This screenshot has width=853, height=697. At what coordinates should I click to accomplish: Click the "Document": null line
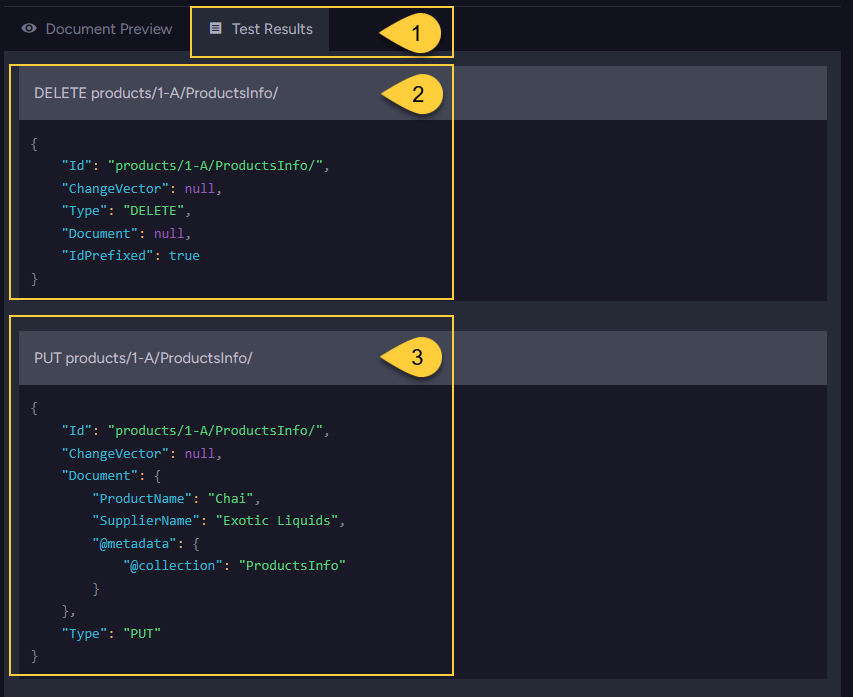click(x=126, y=233)
